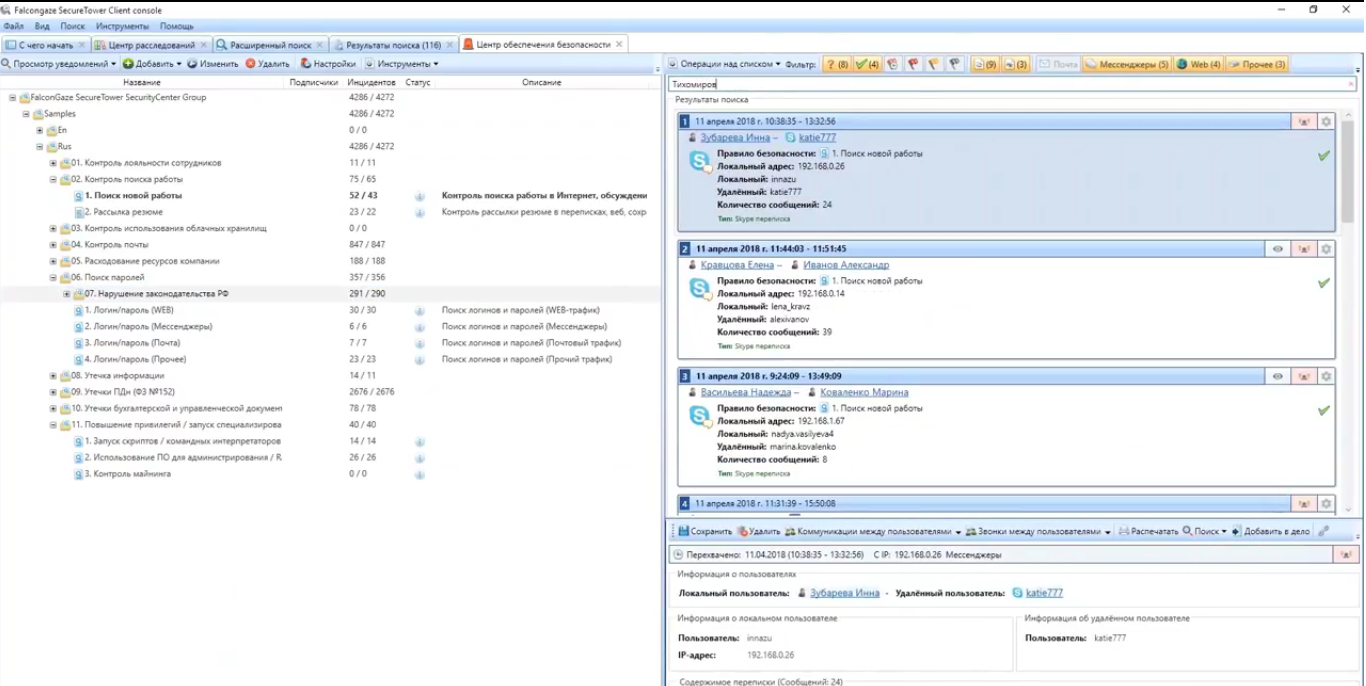Toggle the Почта filter
The height and width of the screenshot is (686, 1366).
(x=1058, y=64)
